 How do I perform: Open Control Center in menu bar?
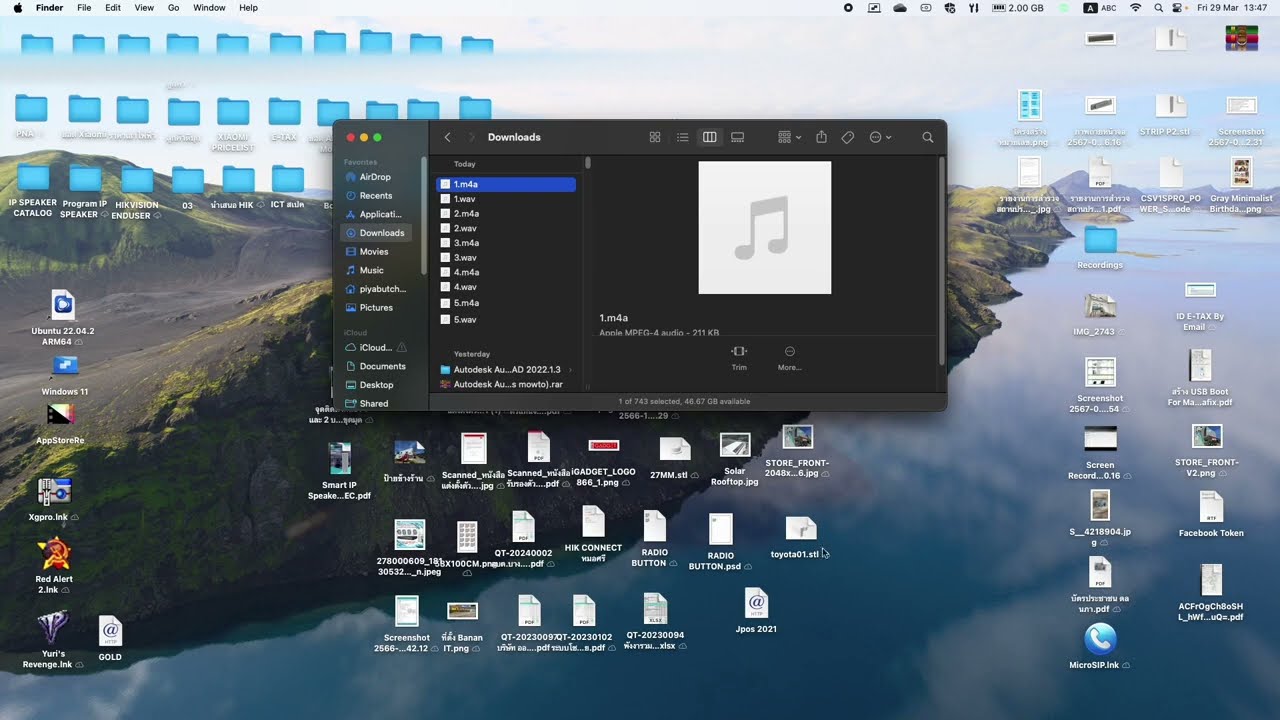[x=1176, y=8]
